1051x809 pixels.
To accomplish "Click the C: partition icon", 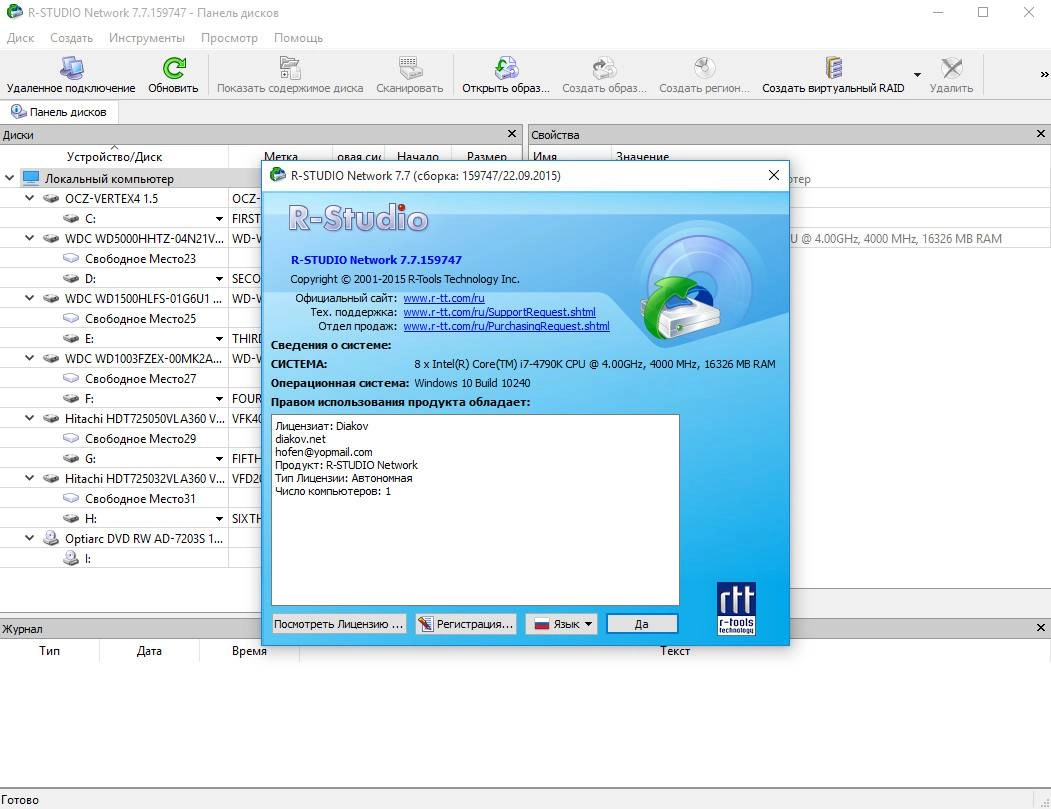I will pyautogui.click(x=71, y=219).
